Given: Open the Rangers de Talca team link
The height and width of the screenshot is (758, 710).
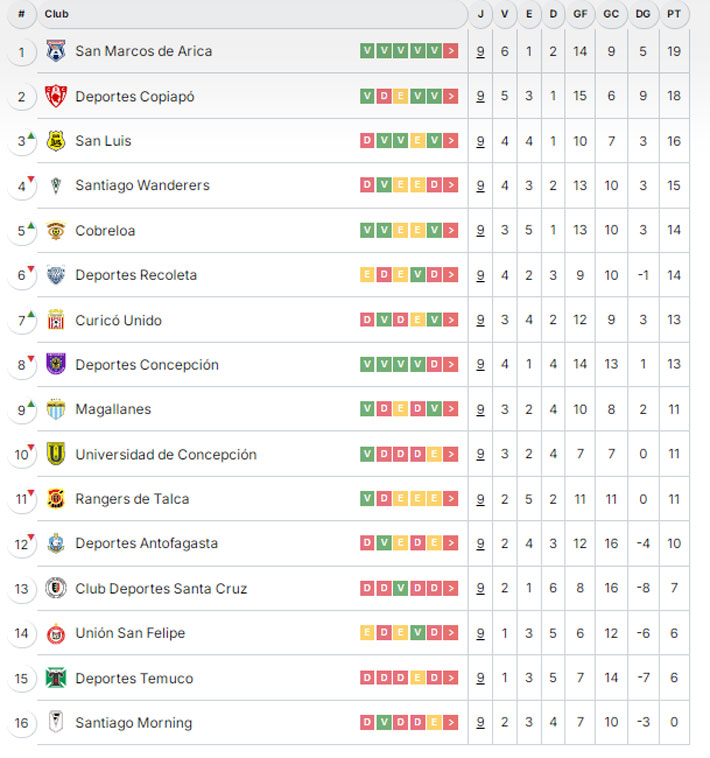Looking at the screenshot, I should pyautogui.click(x=132, y=499).
